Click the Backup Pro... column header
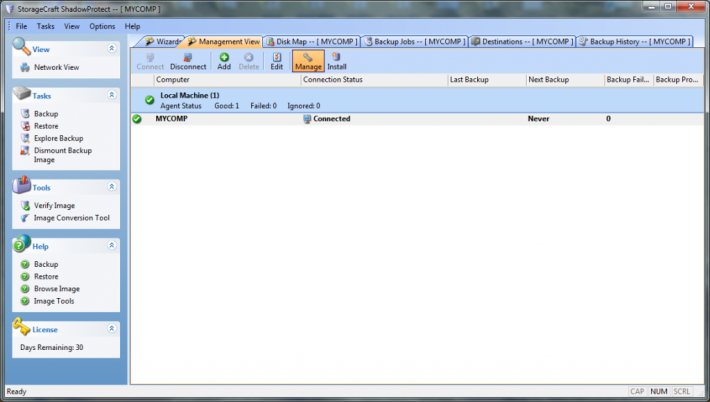This screenshot has width=710, height=402. 678,80
